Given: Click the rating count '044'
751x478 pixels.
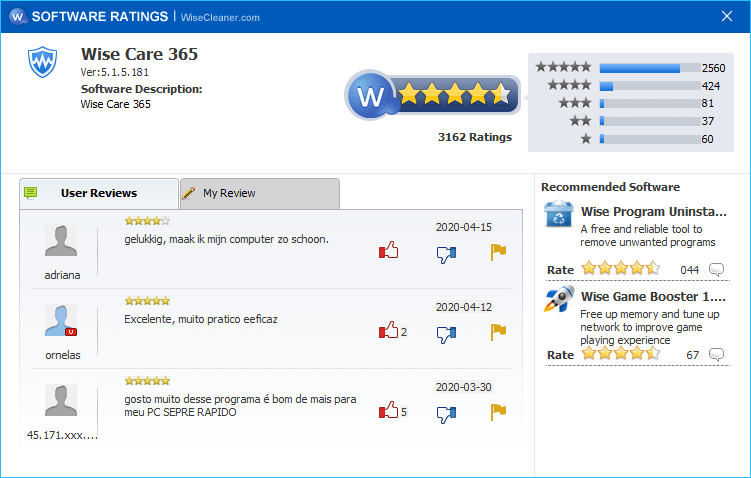Looking at the screenshot, I should tap(690, 270).
